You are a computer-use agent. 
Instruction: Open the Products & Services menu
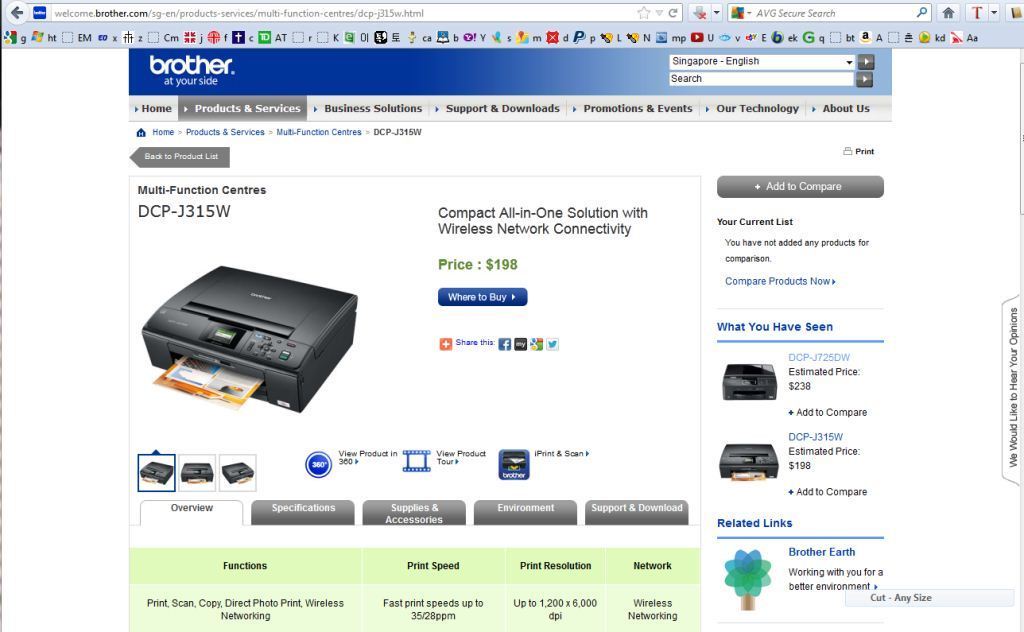tap(242, 108)
